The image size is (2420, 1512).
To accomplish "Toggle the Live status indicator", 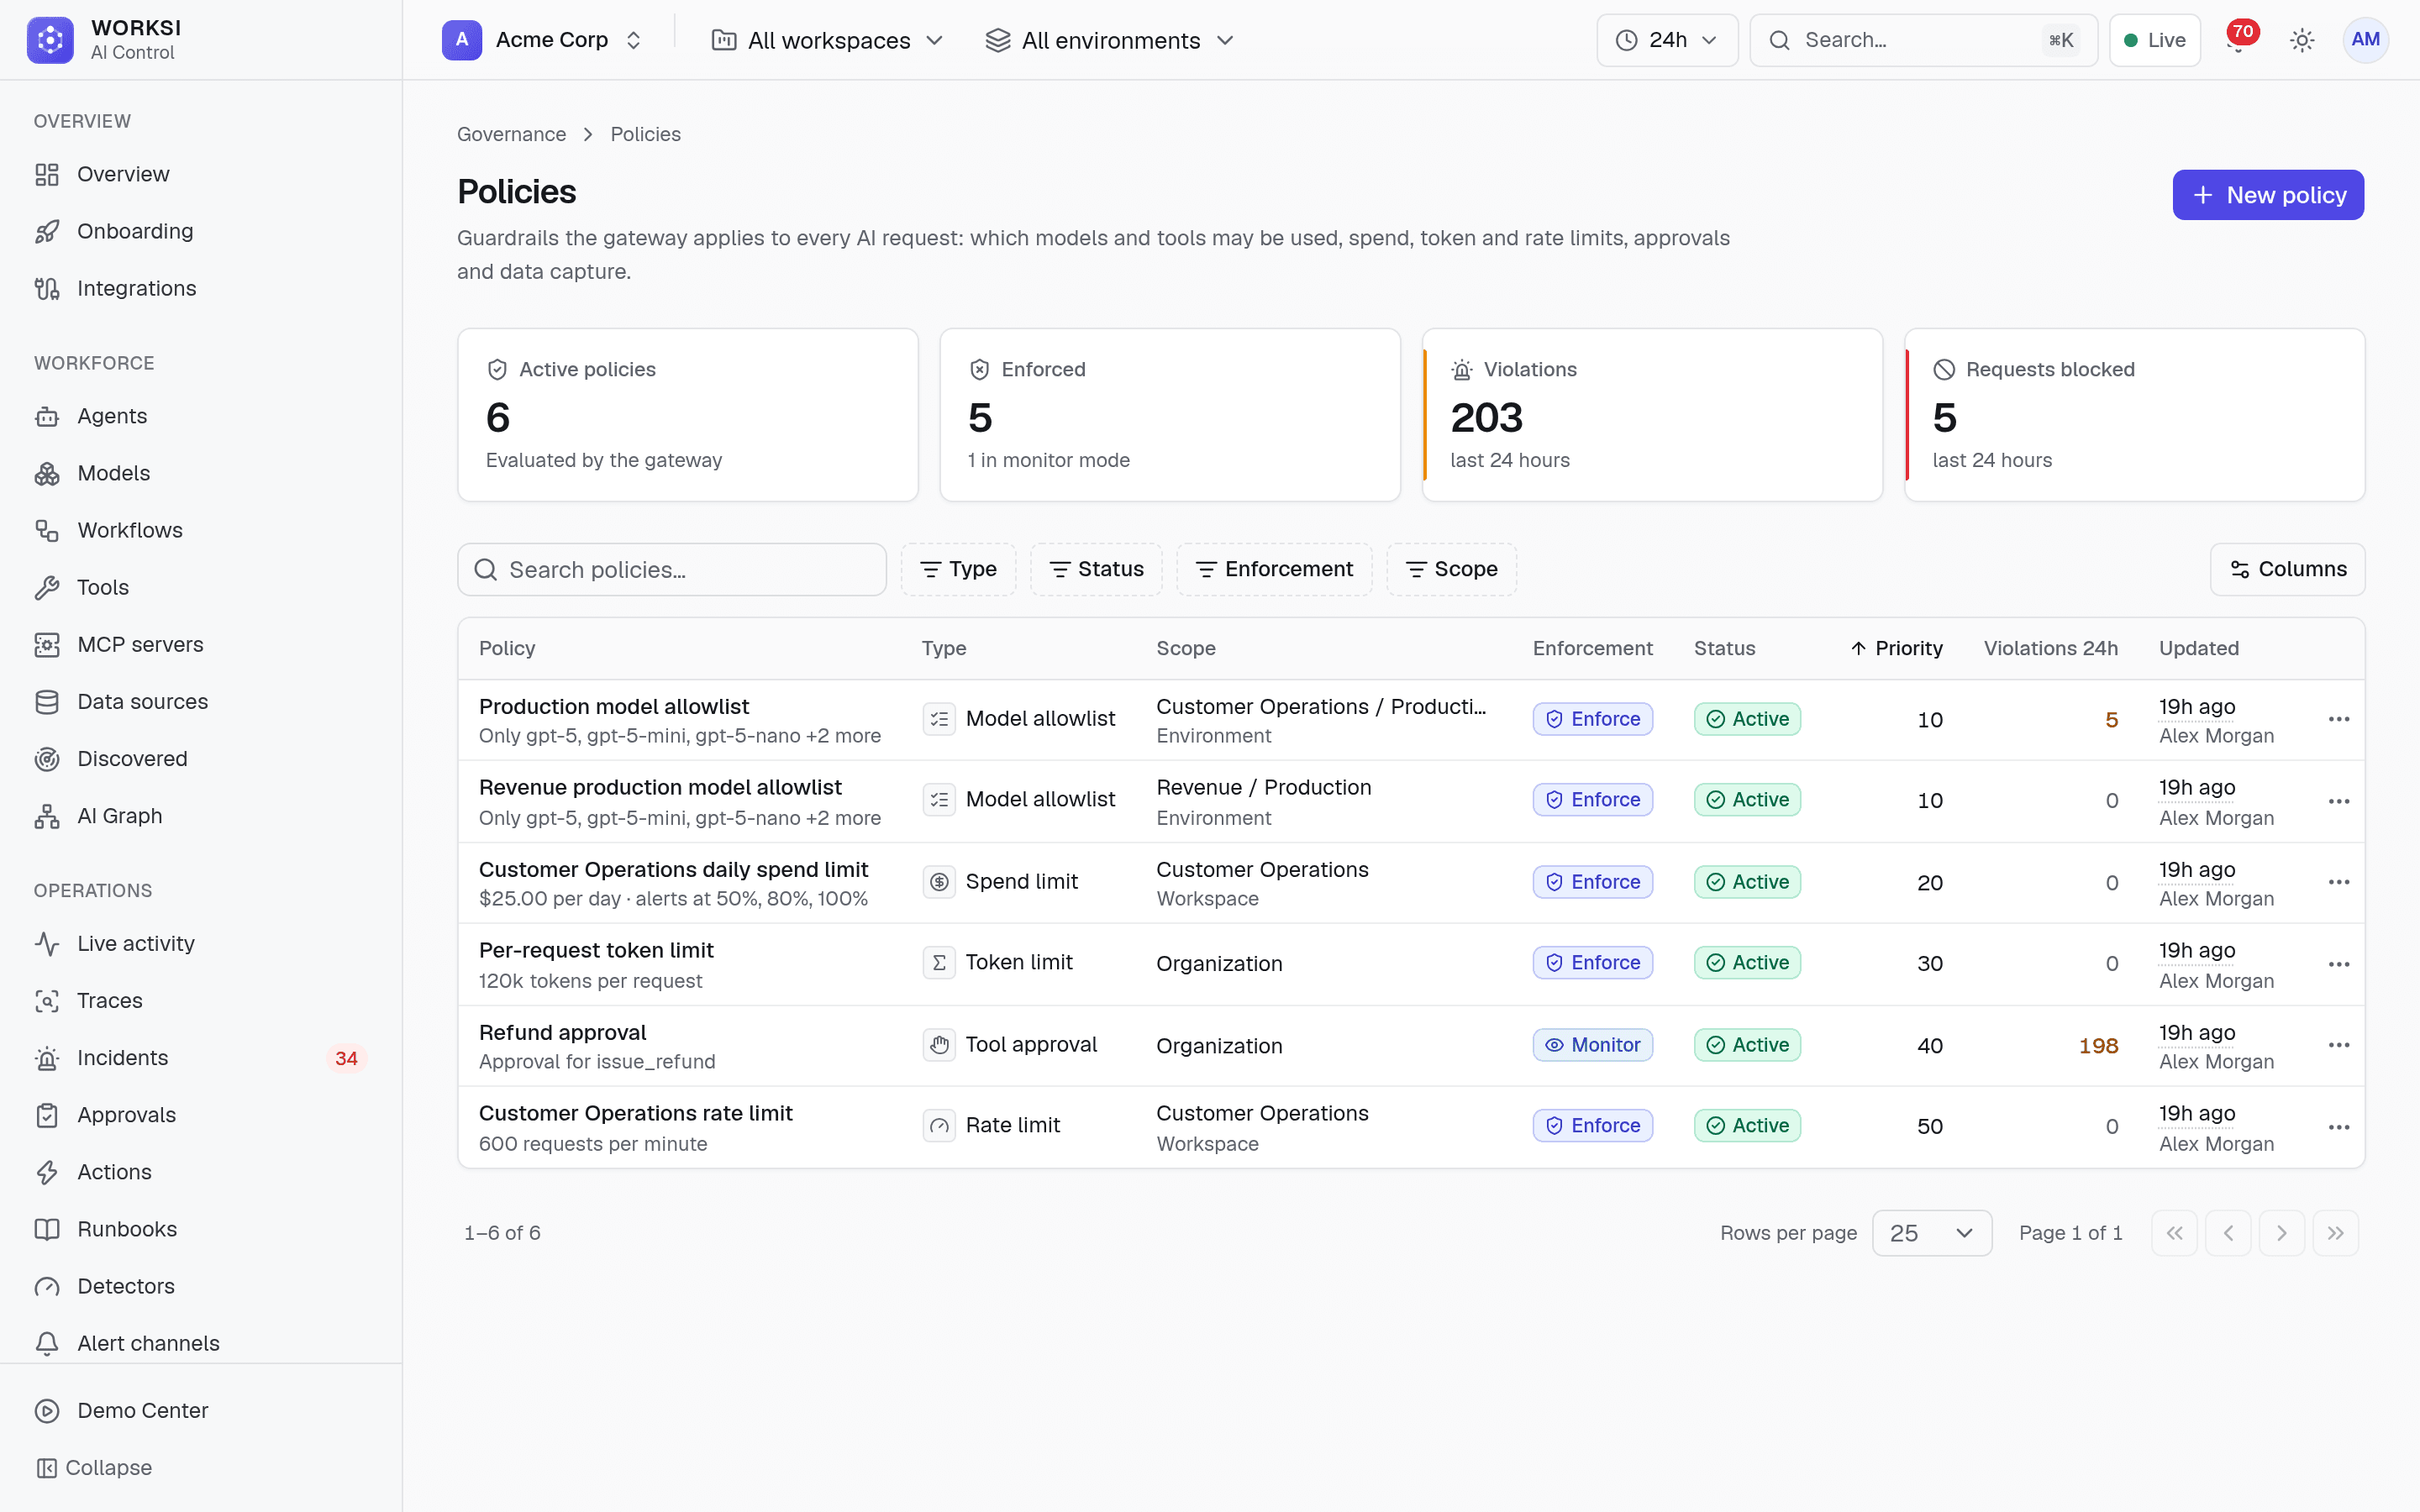I will click(x=2154, y=40).
